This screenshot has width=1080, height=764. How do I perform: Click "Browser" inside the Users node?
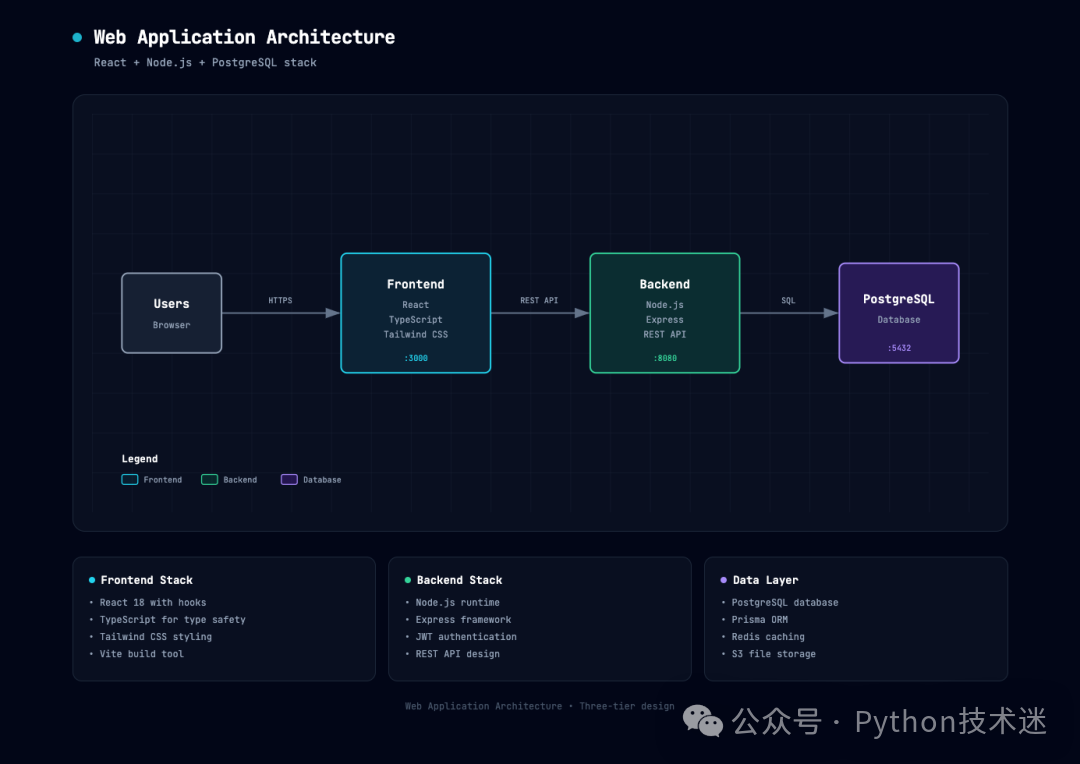click(x=172, y=325)
